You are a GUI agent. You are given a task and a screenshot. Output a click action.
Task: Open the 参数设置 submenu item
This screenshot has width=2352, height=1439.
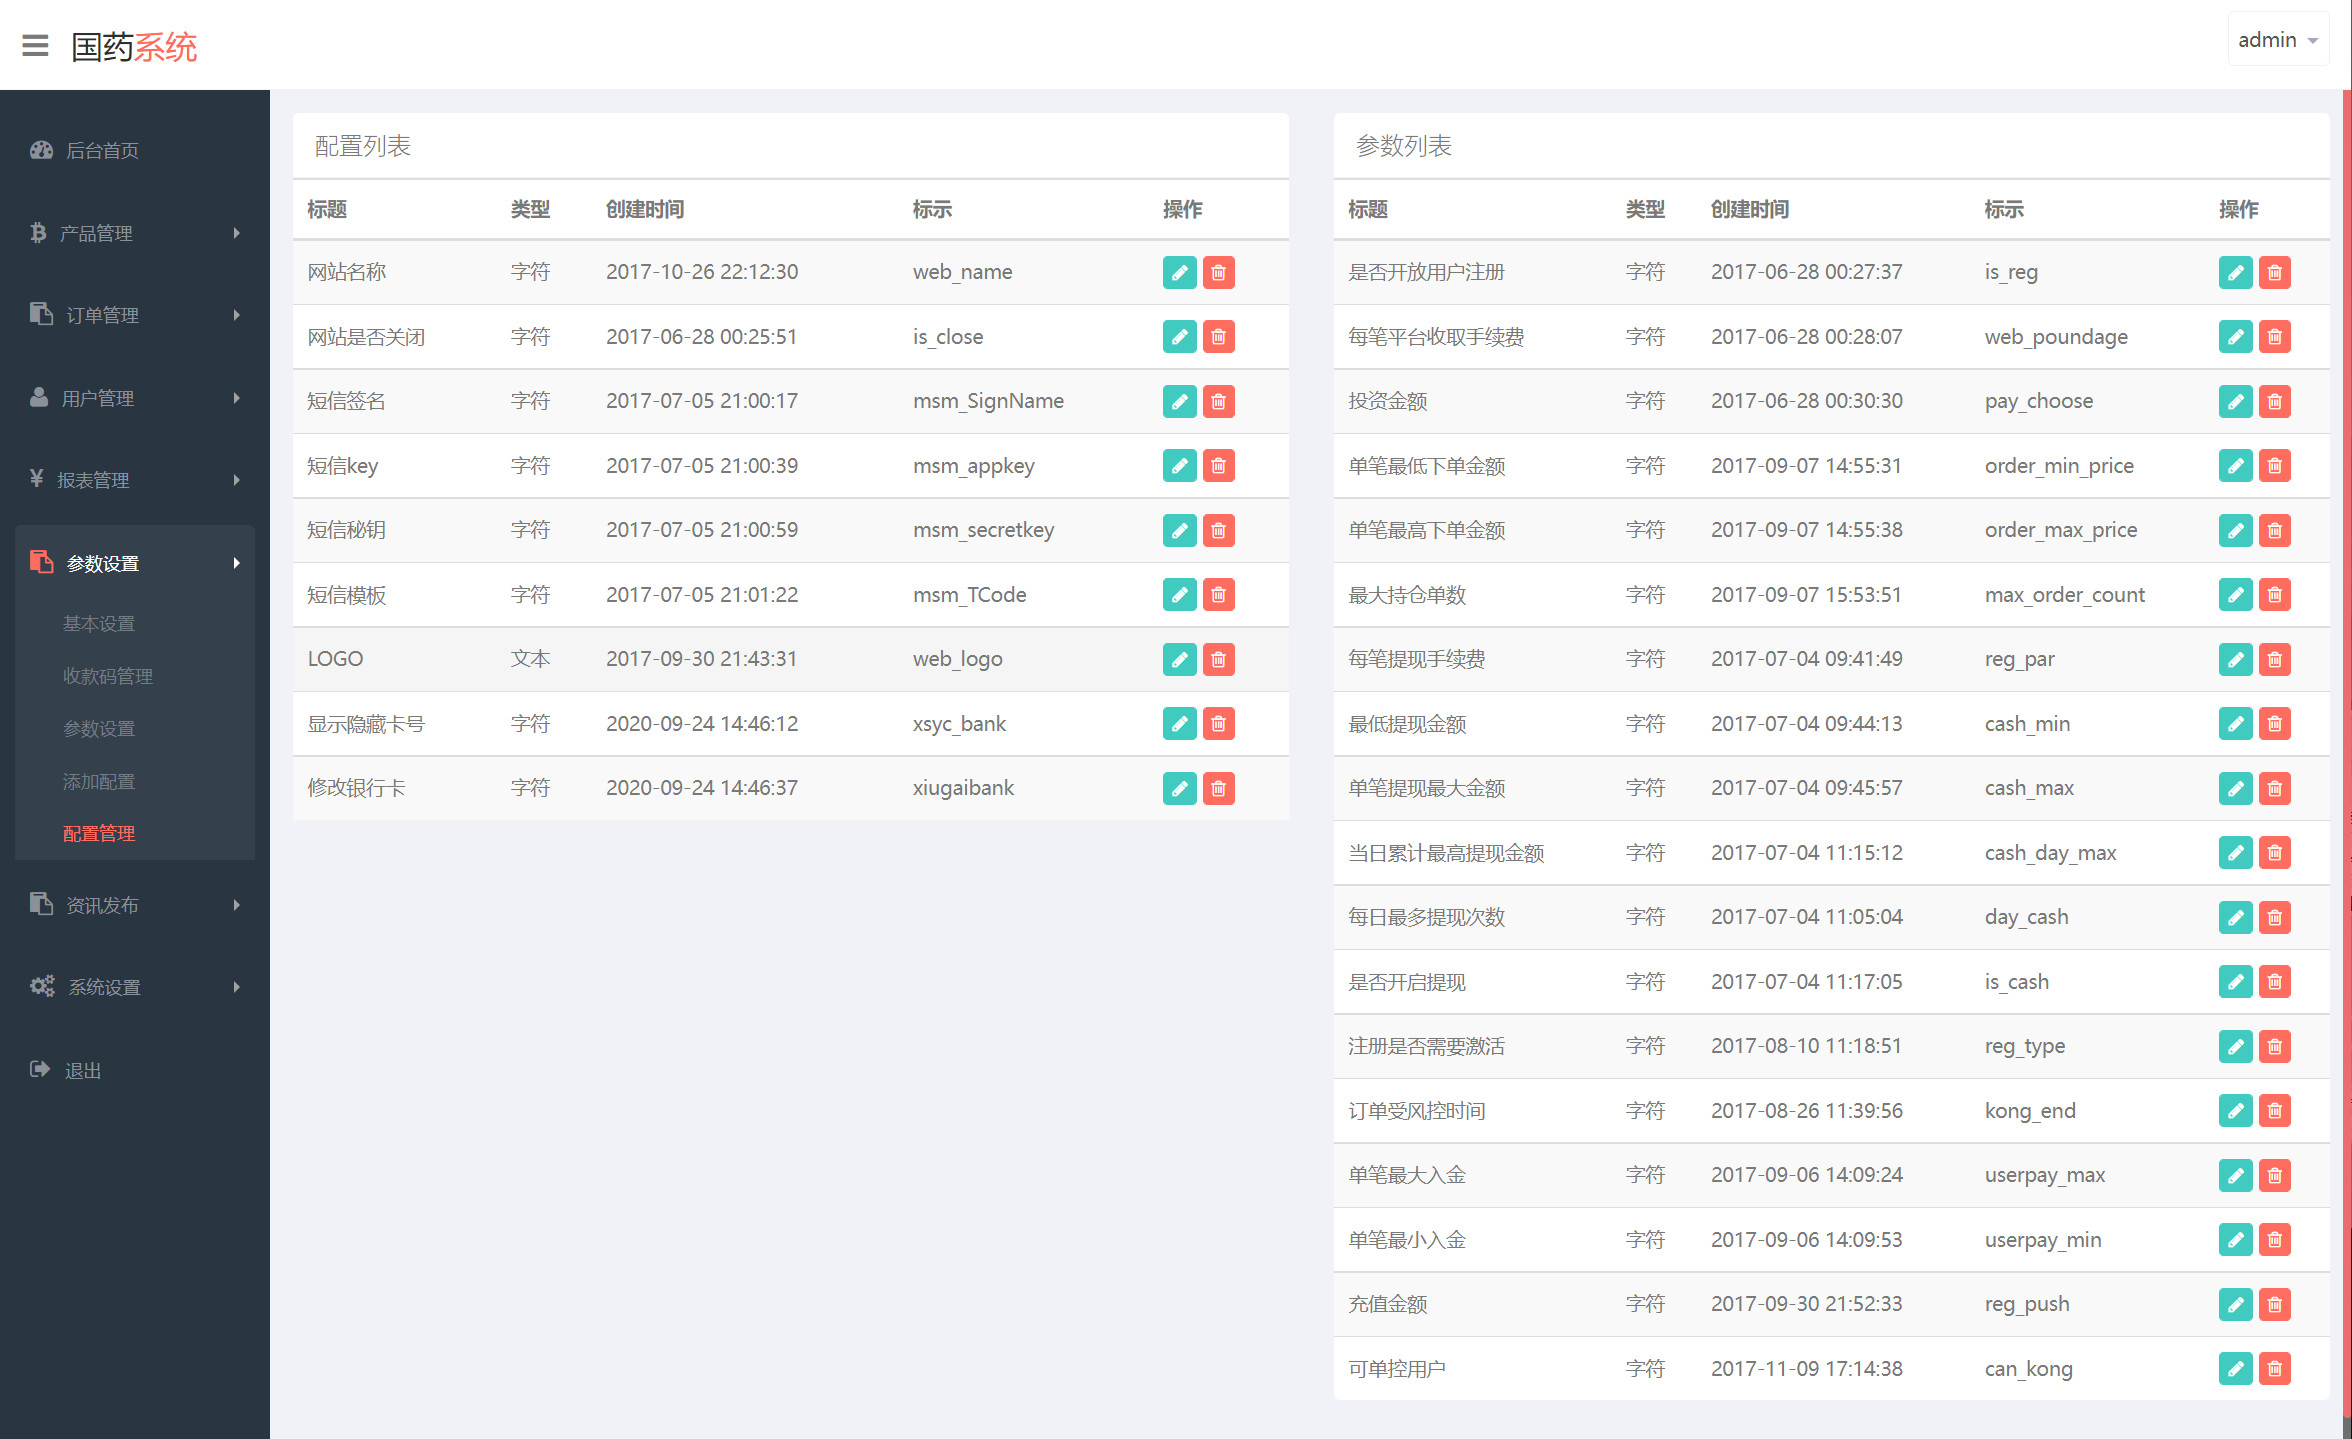(99, 729)
